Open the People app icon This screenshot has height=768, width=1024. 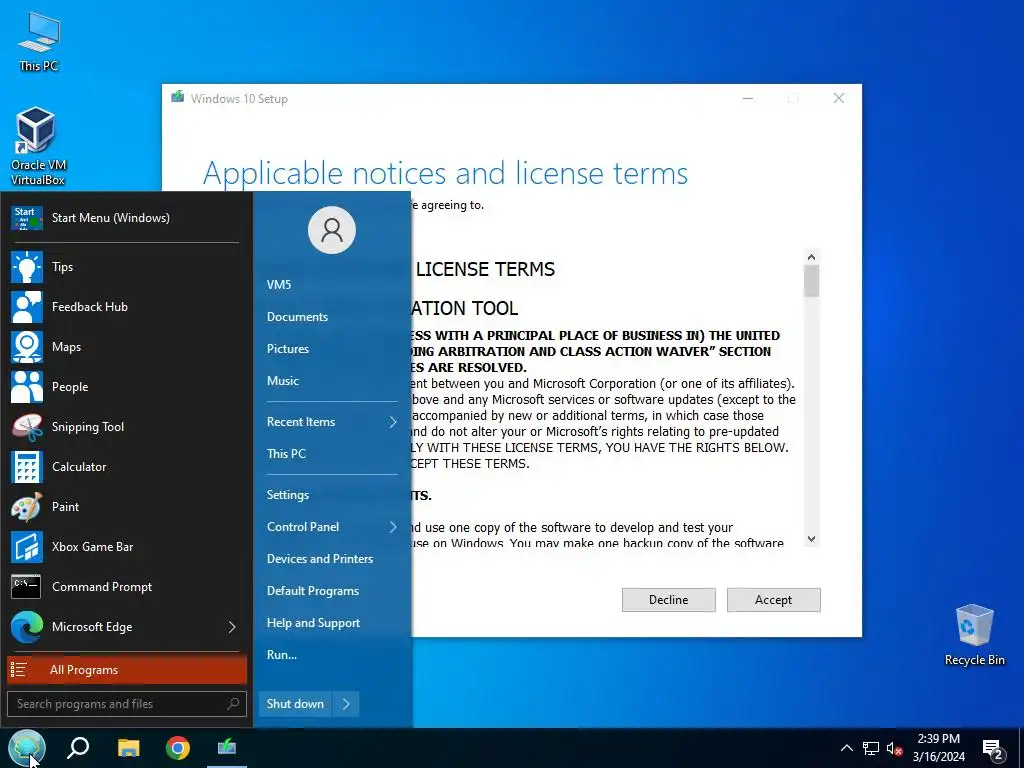[x=27, y=387]
